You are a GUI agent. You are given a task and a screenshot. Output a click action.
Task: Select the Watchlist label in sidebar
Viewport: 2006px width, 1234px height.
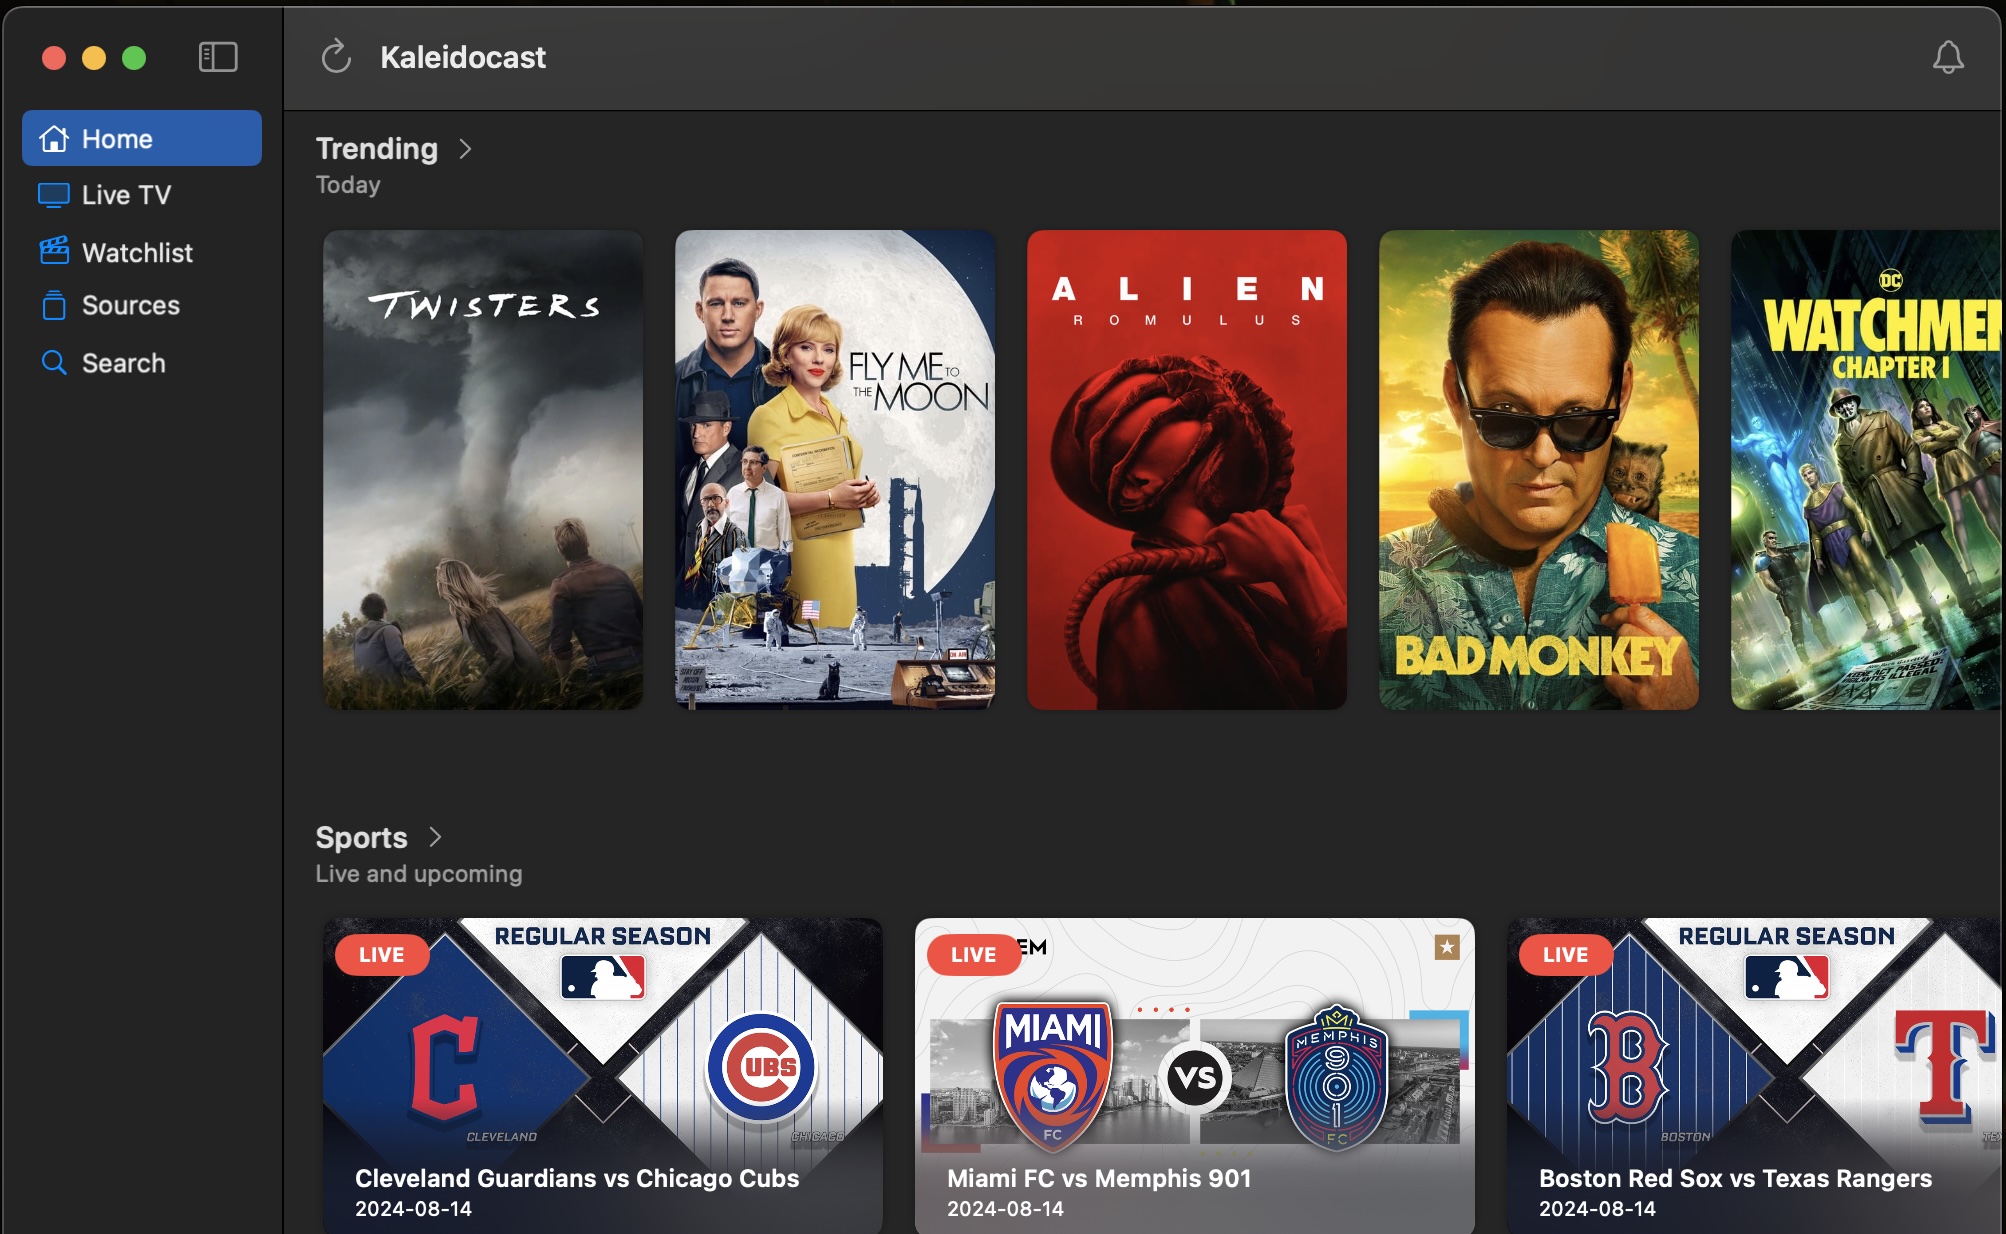[137, 252]
